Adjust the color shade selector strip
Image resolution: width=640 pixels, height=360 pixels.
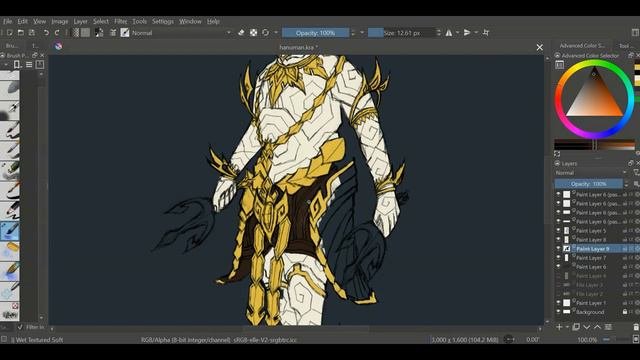tap(594, 144)
